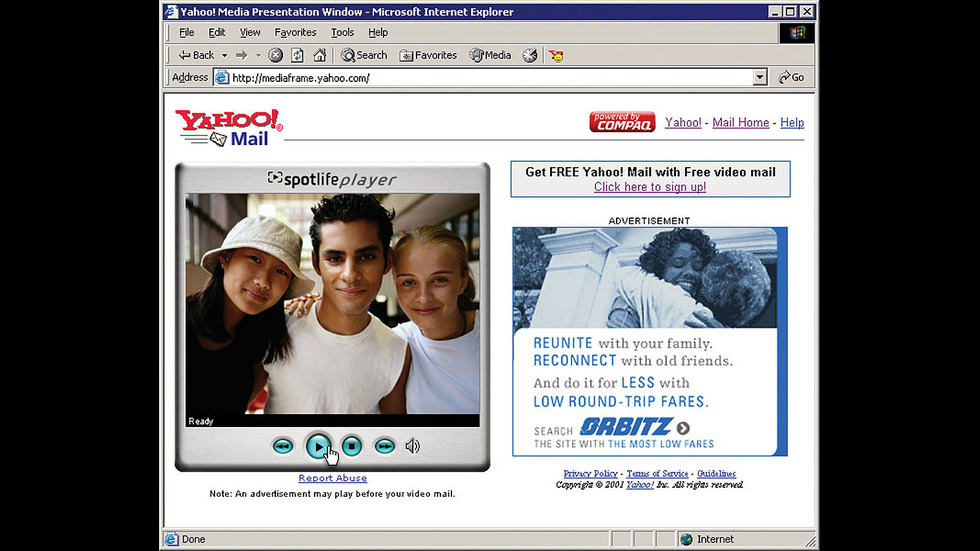This screenshot has height=551, width=980.
Task: Go to browser Home icon
Action: coord(320,56)
